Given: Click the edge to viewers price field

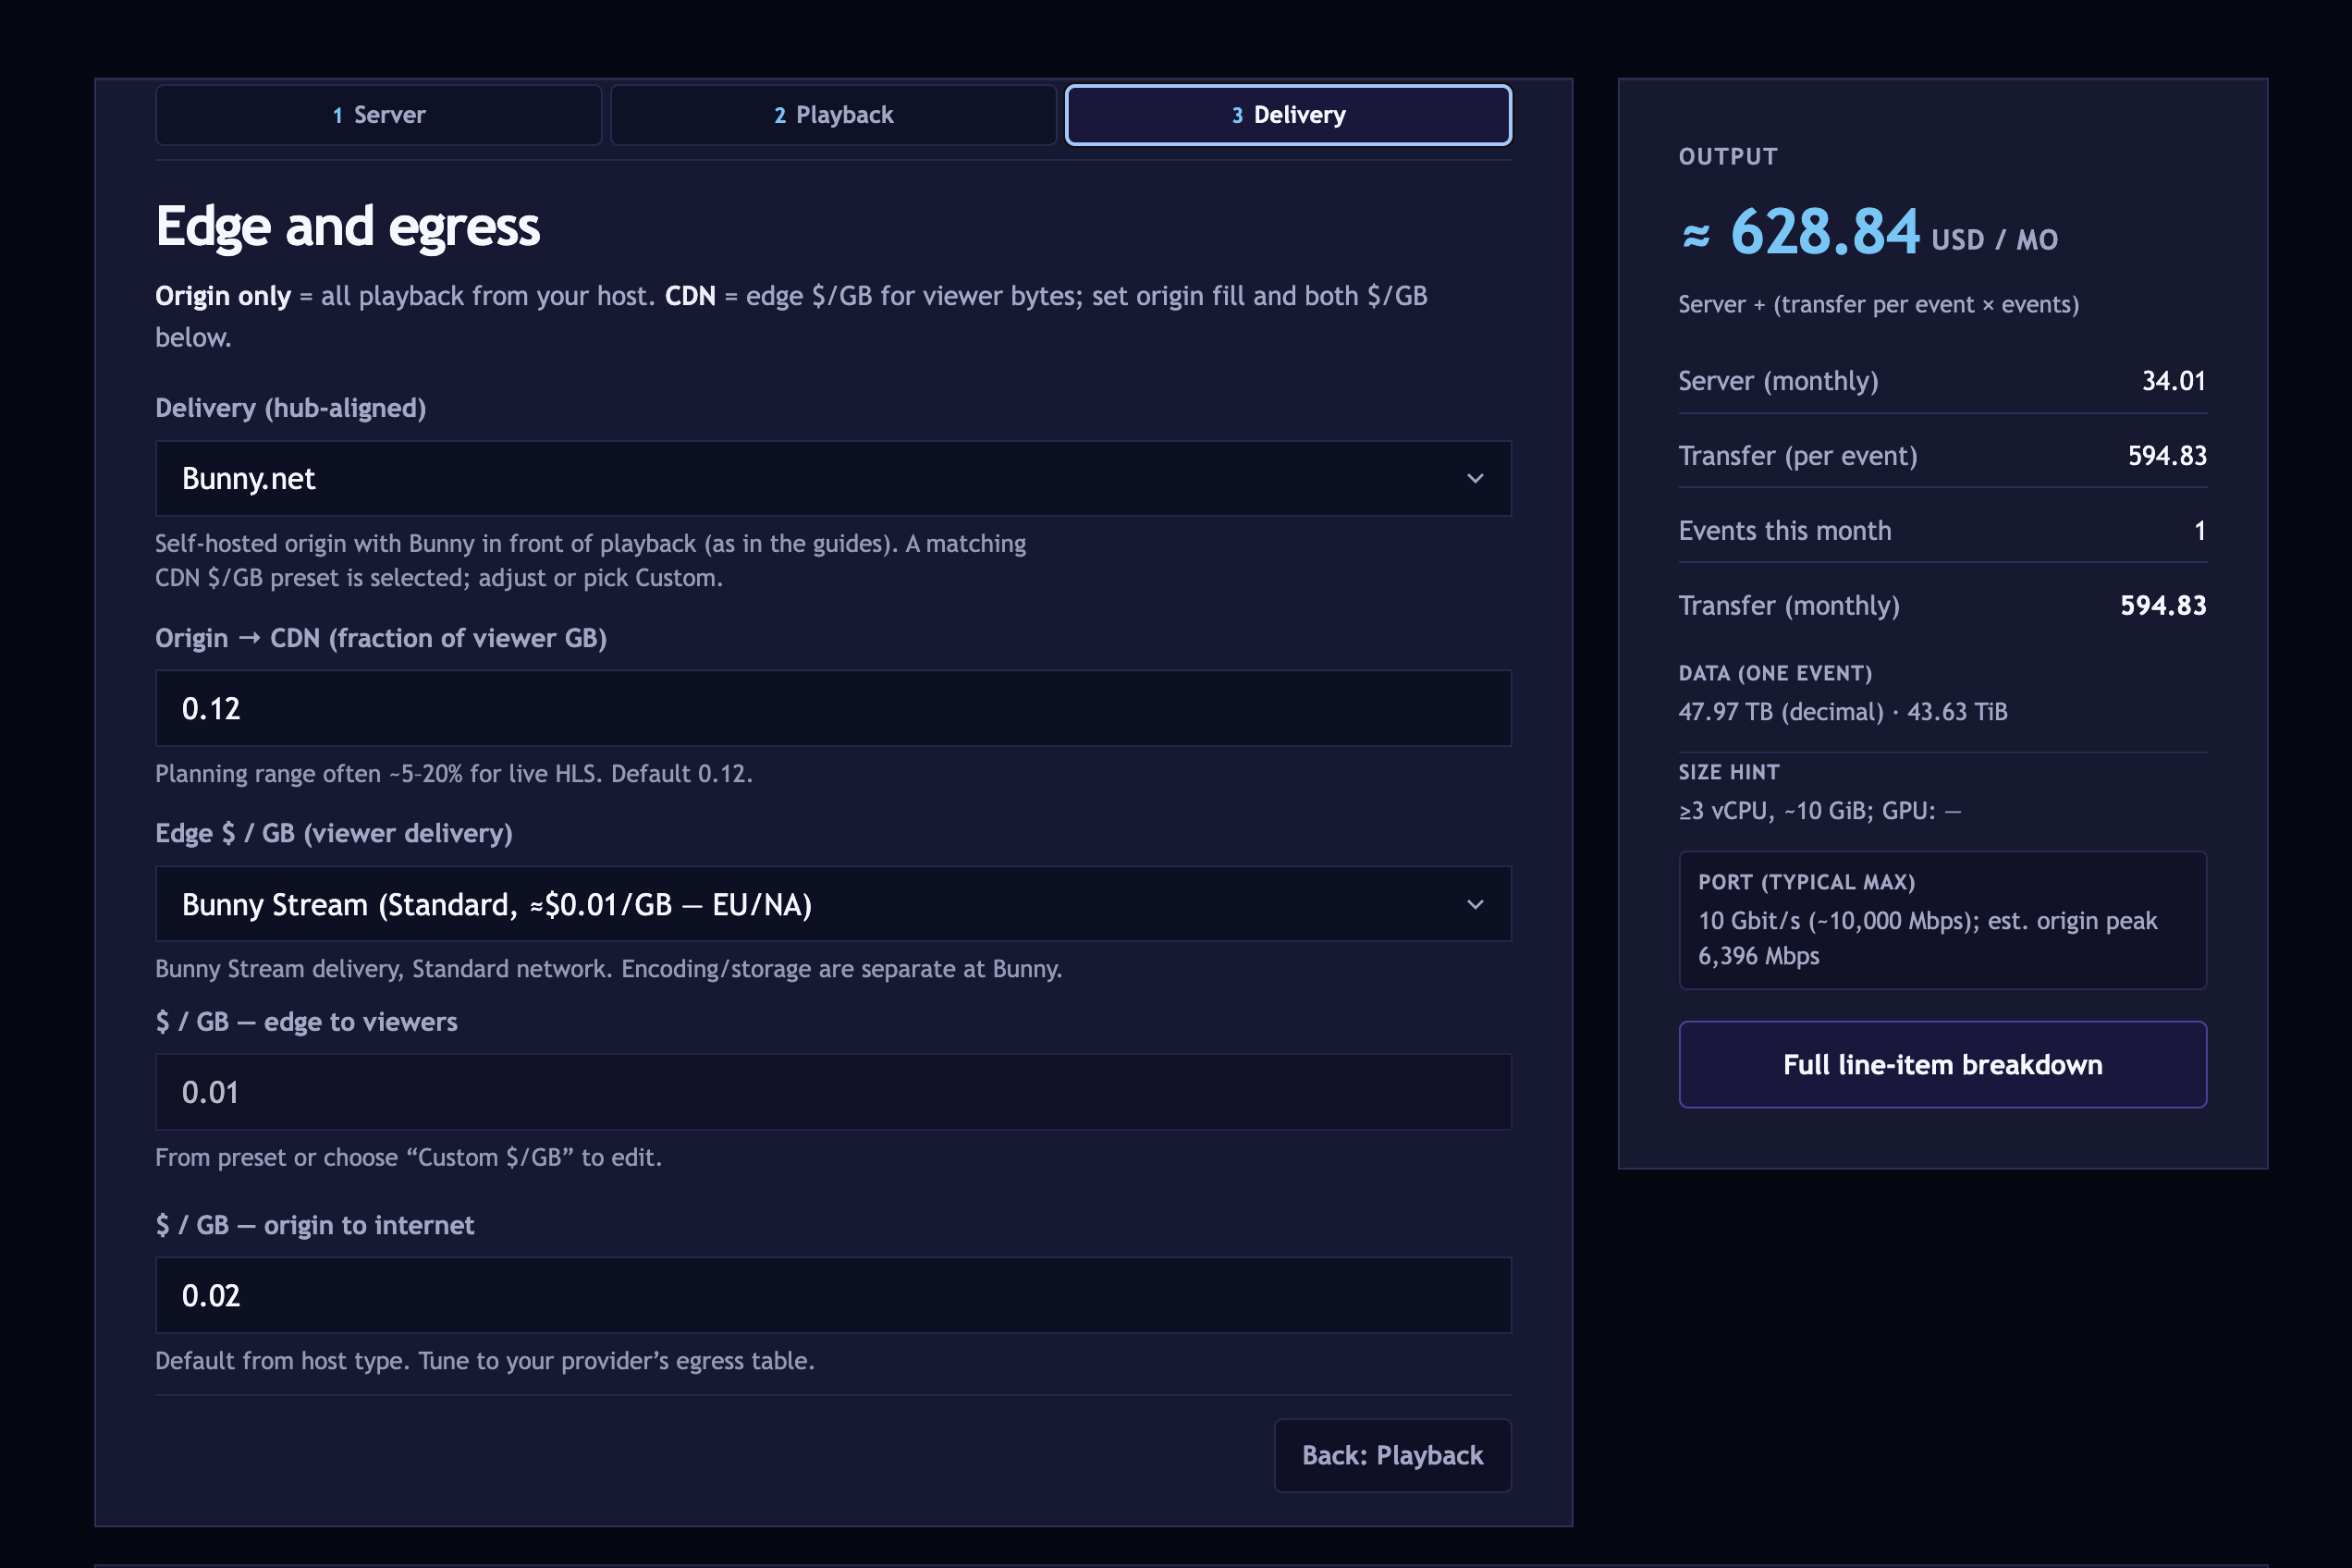Looking at the screenshot, I should click(x=832, y=1091).
